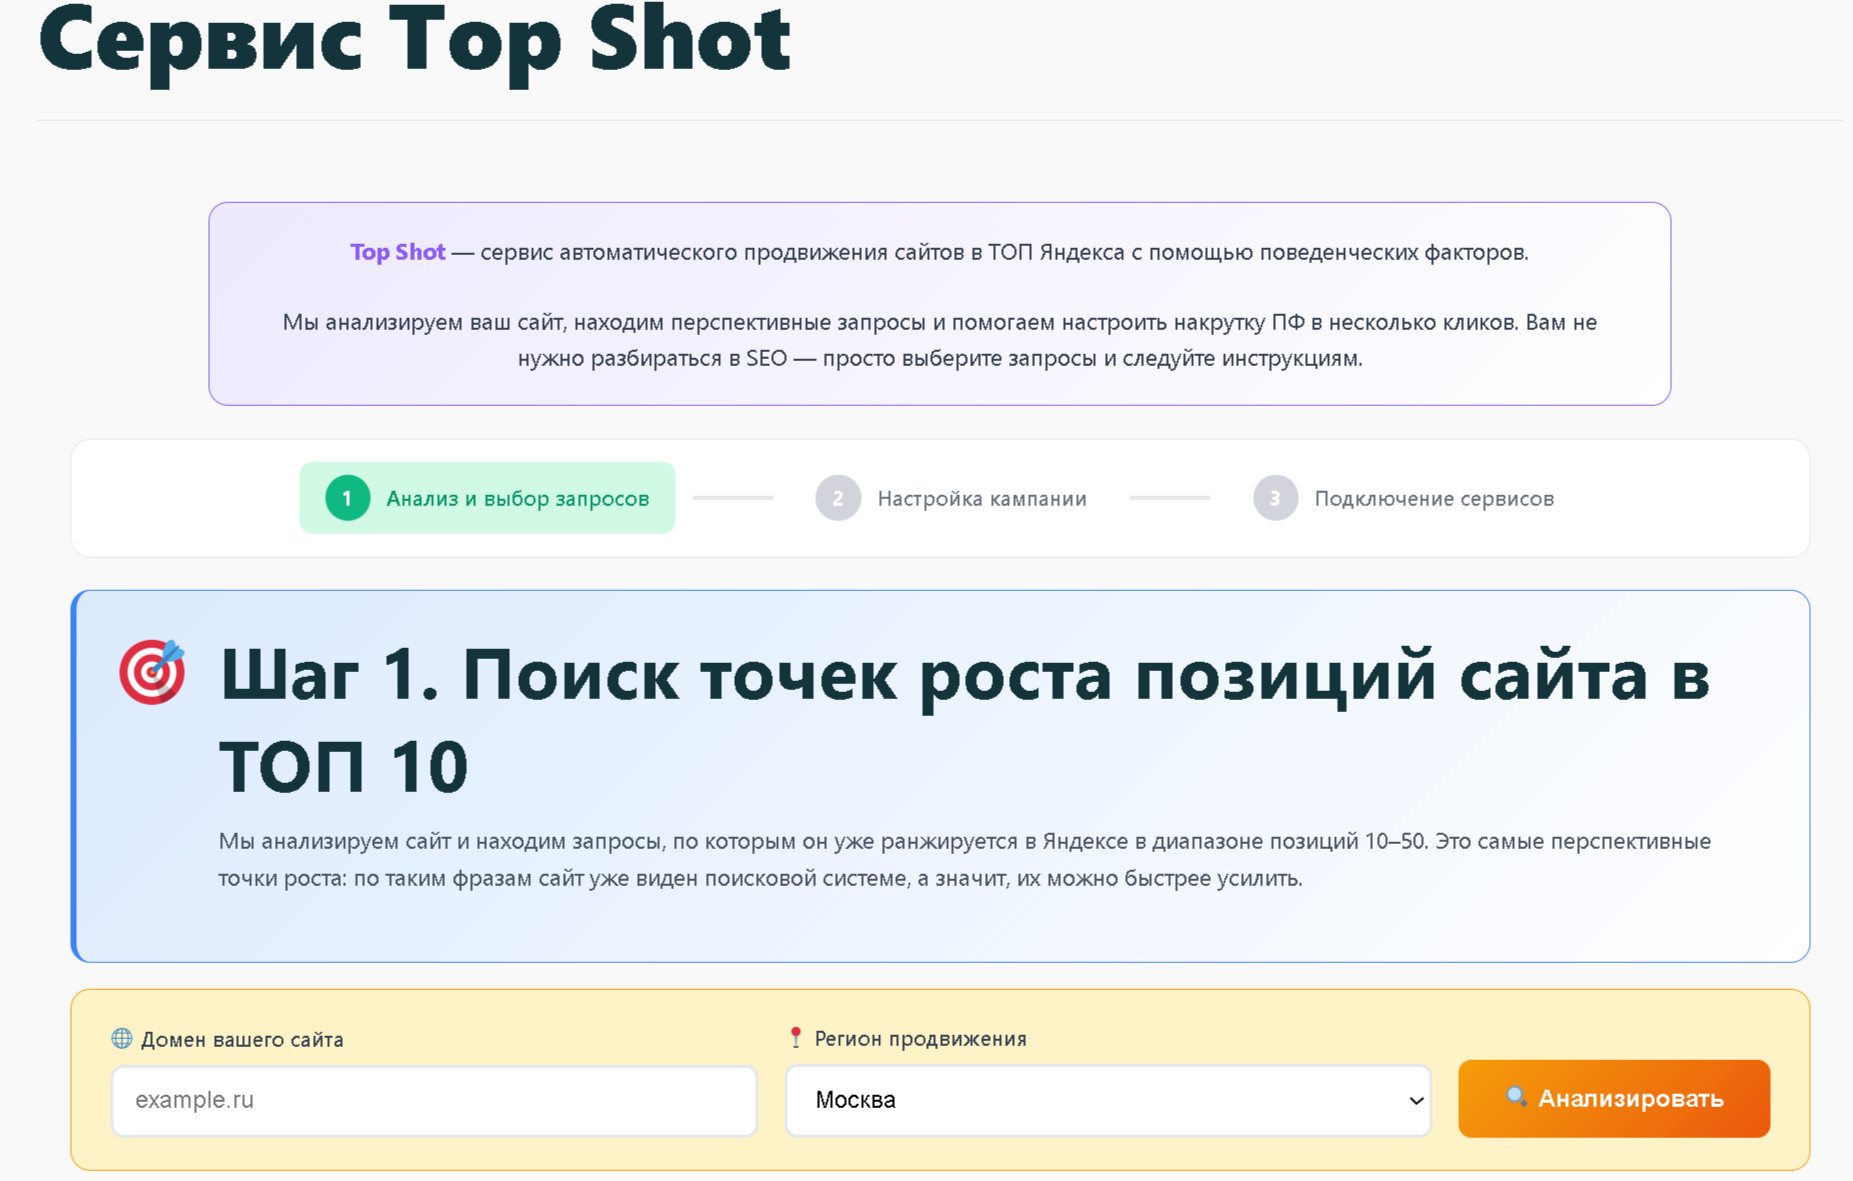Click the globe icon next to Домен вашего сайта
1853x1181 pixels.
coord(122,1038)
